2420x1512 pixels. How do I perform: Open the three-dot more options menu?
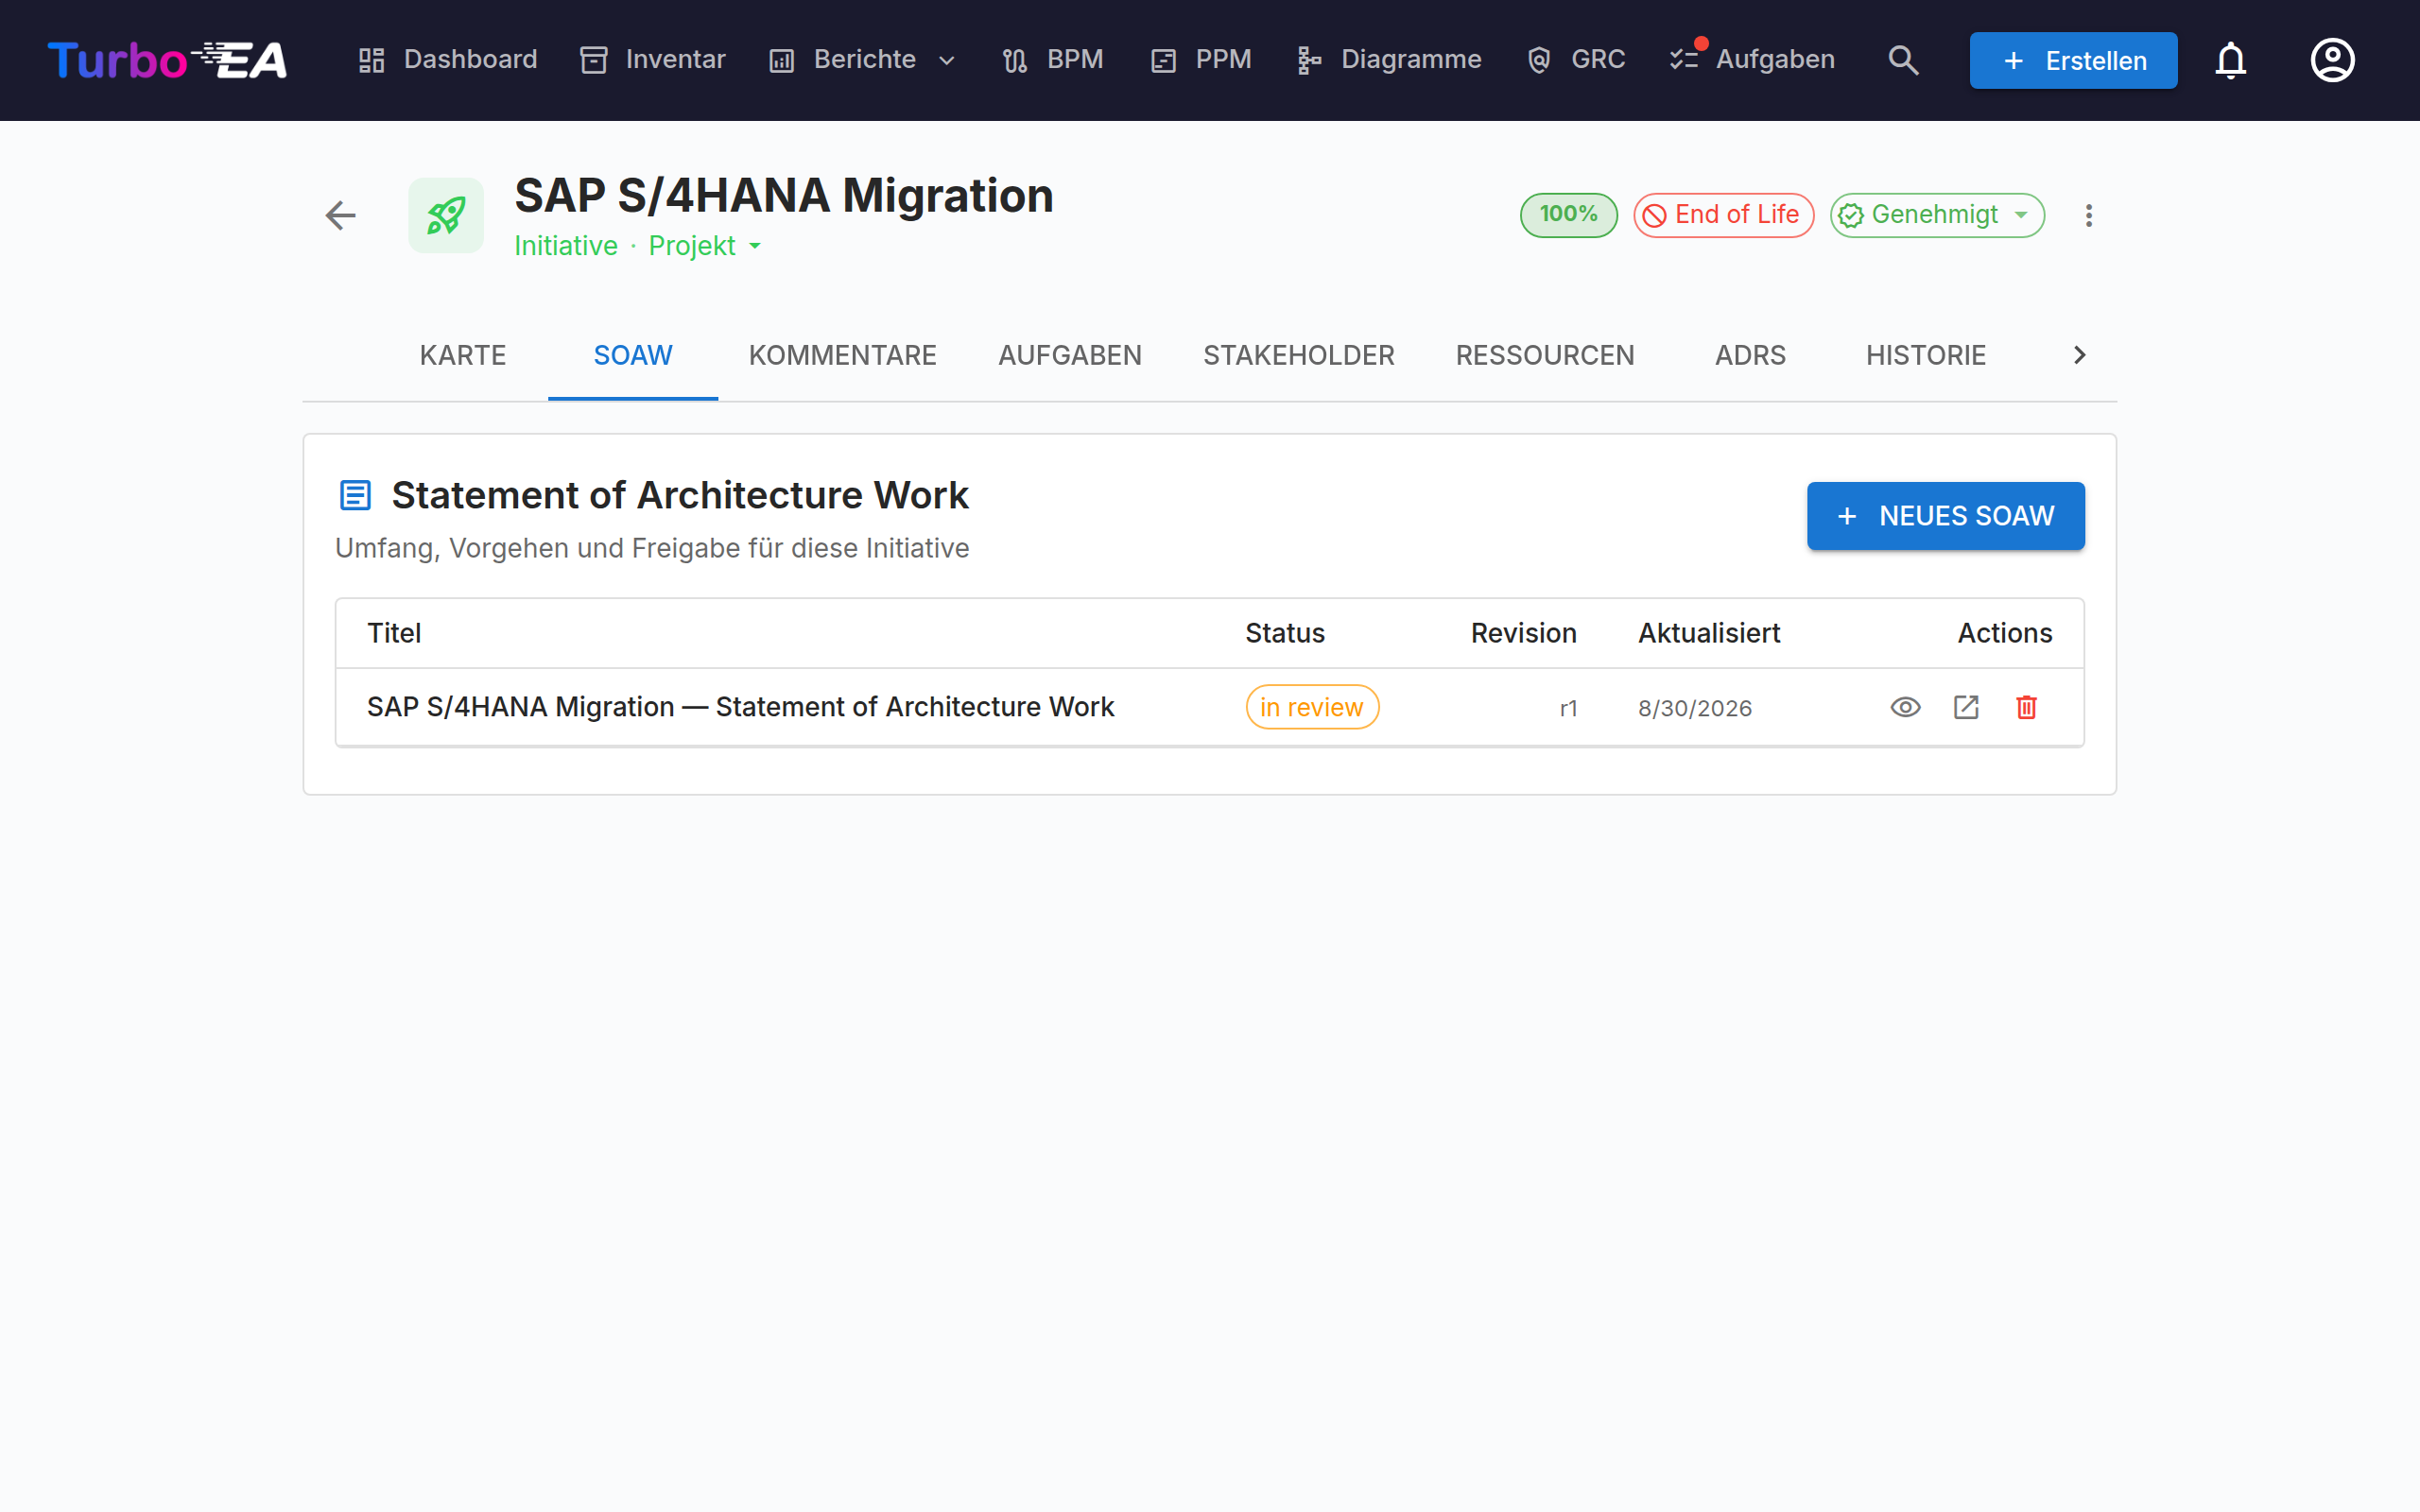2089,215
